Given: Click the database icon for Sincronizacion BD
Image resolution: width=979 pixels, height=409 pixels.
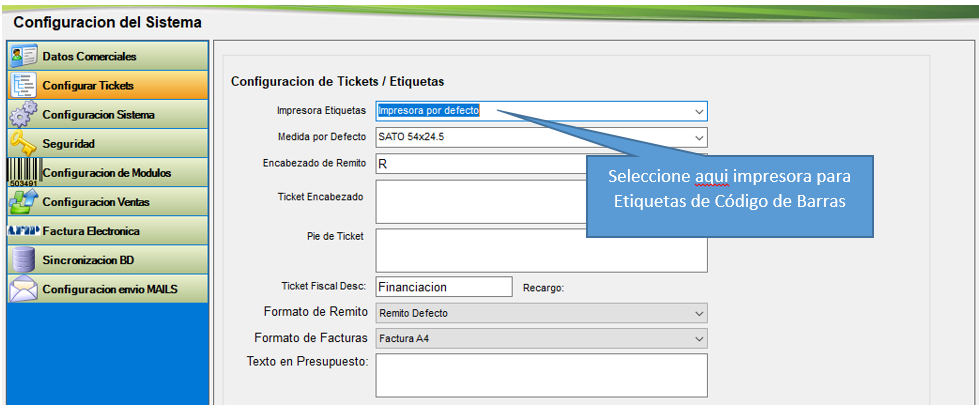Looking at the screenshot, I should (x=23, y=260).
